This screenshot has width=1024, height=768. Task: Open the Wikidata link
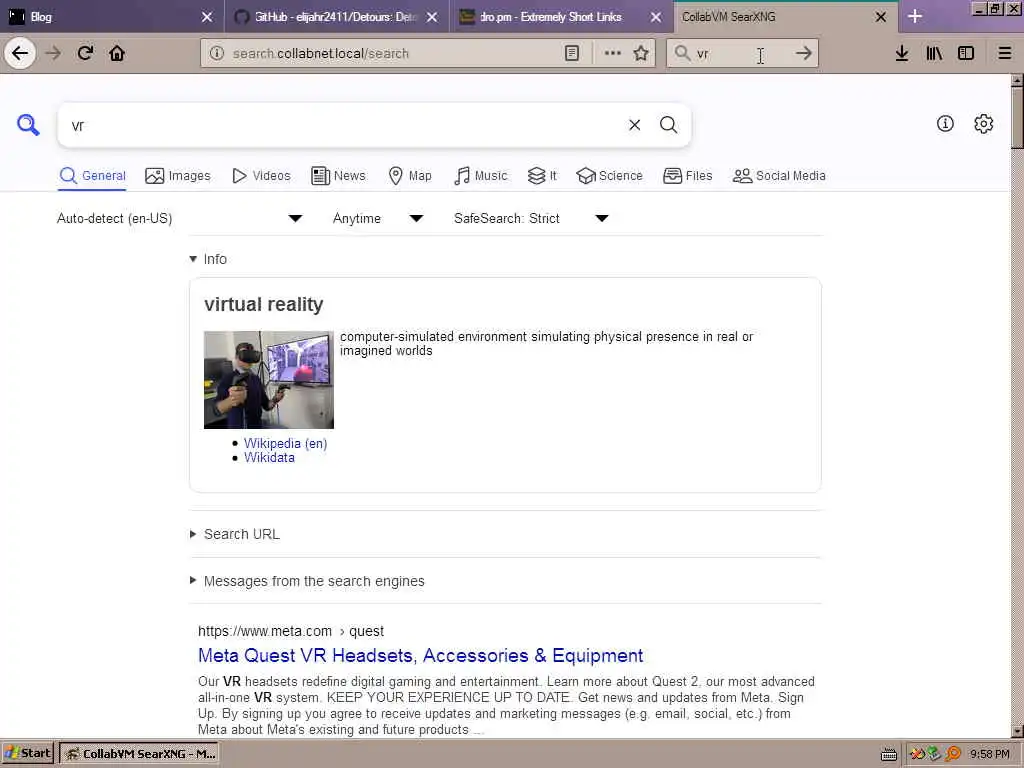pyautogui.click(x=269, y=458)
